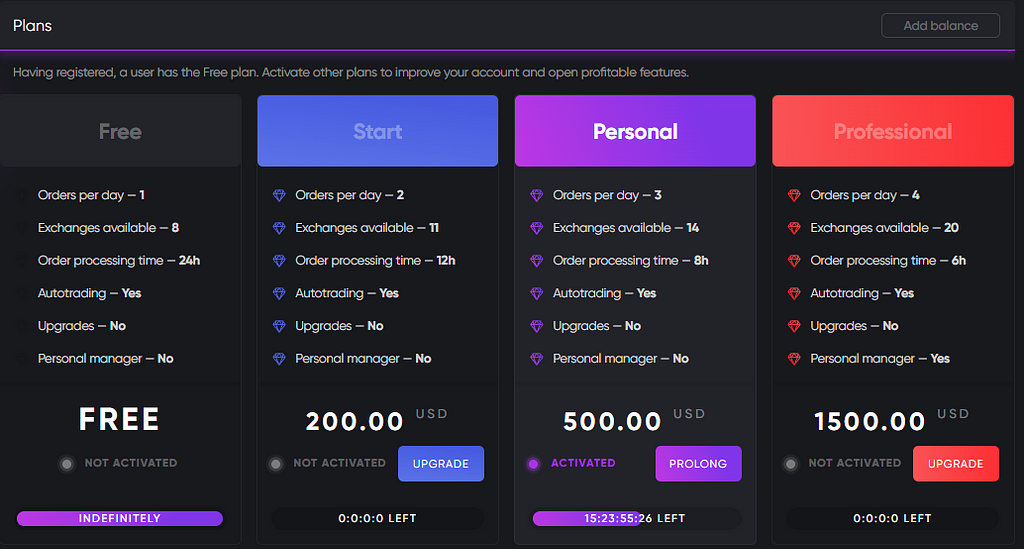Click the Add balance button
This screenshot has height=549, width=1024.
[x=940, y=25]
